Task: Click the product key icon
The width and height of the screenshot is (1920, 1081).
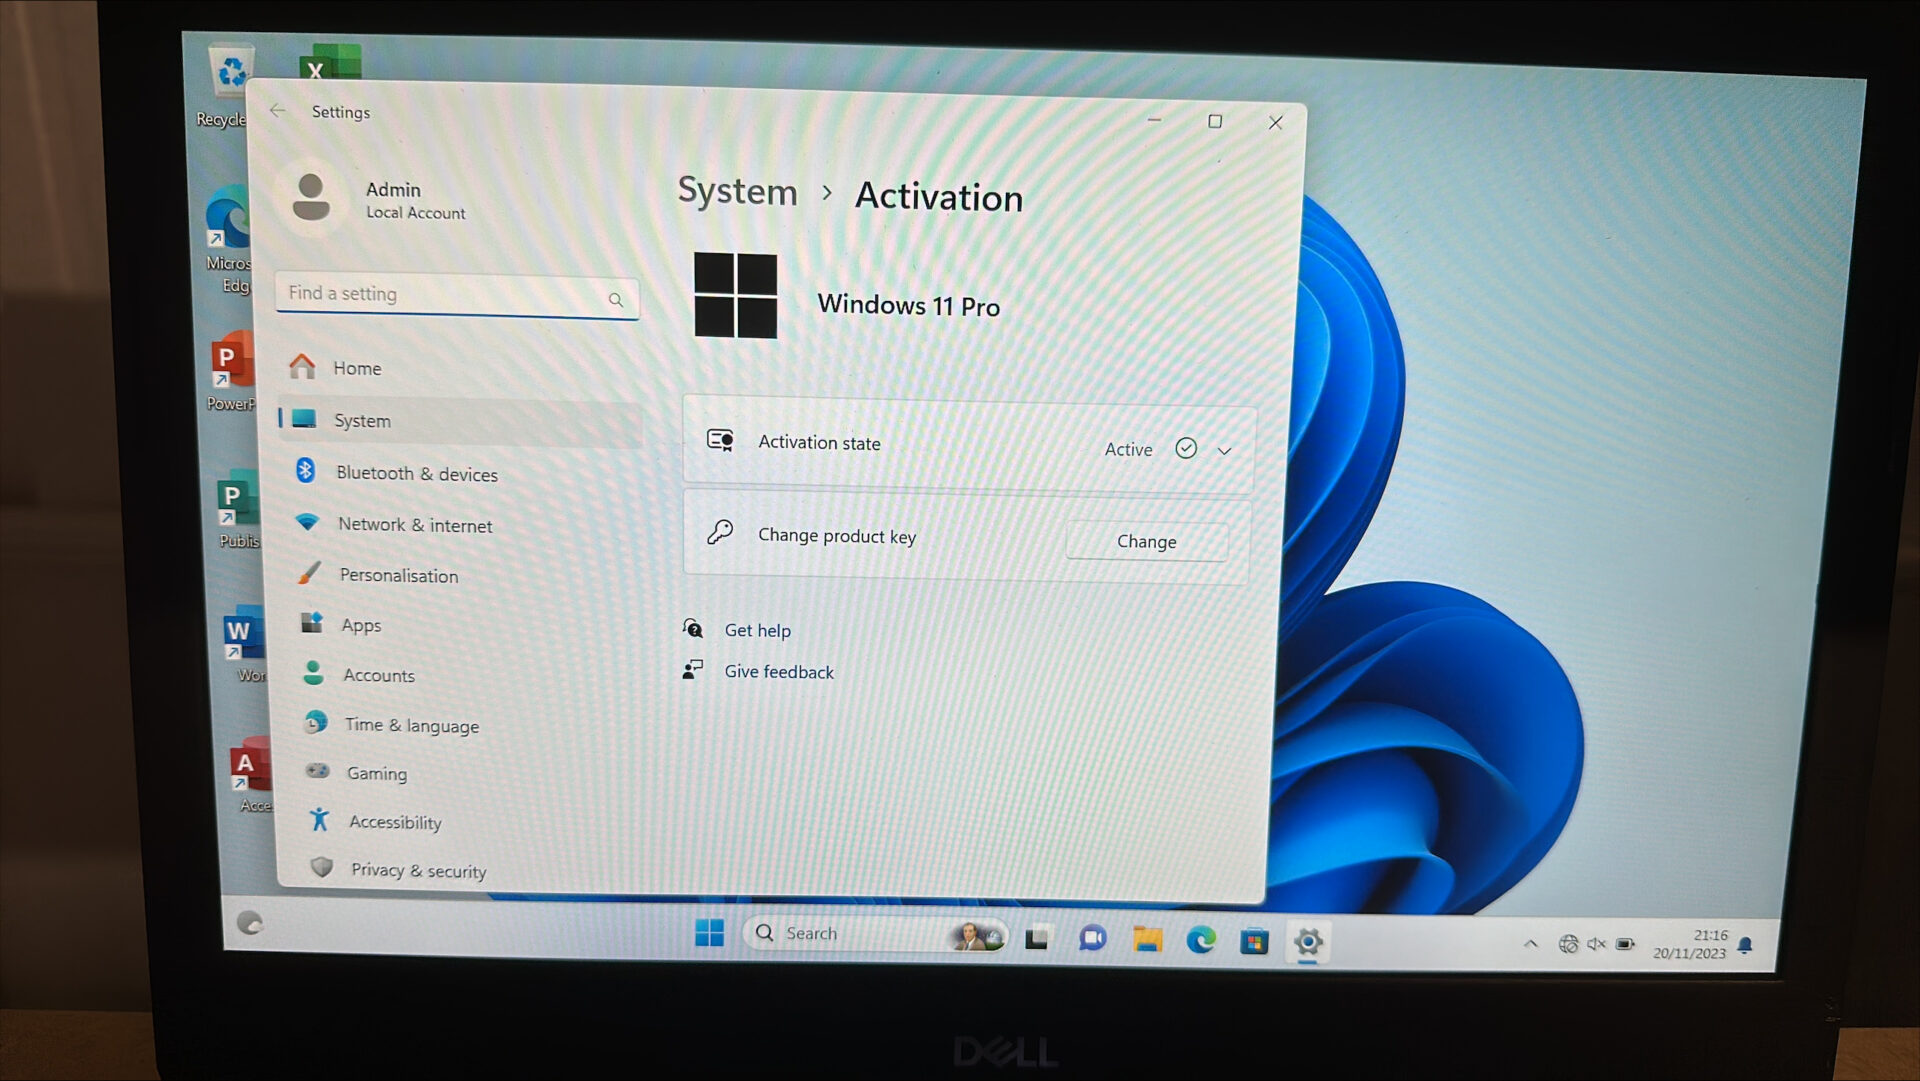Action: coord(720,532)
